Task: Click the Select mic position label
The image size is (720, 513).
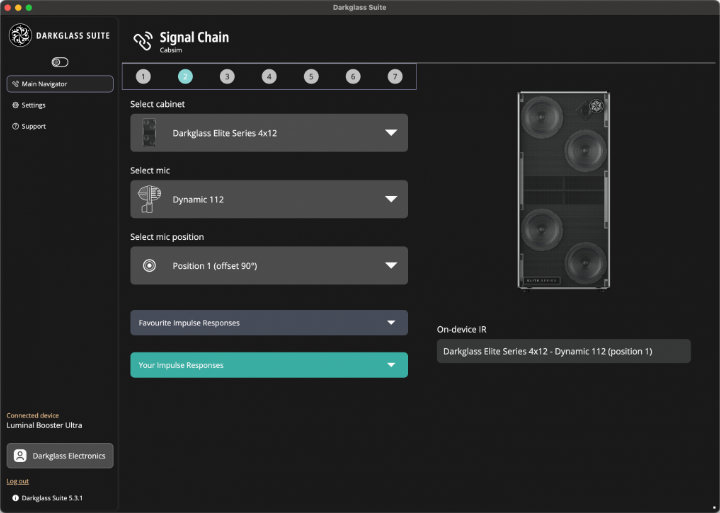Action: pyautogui.click(x=167, y=237)
